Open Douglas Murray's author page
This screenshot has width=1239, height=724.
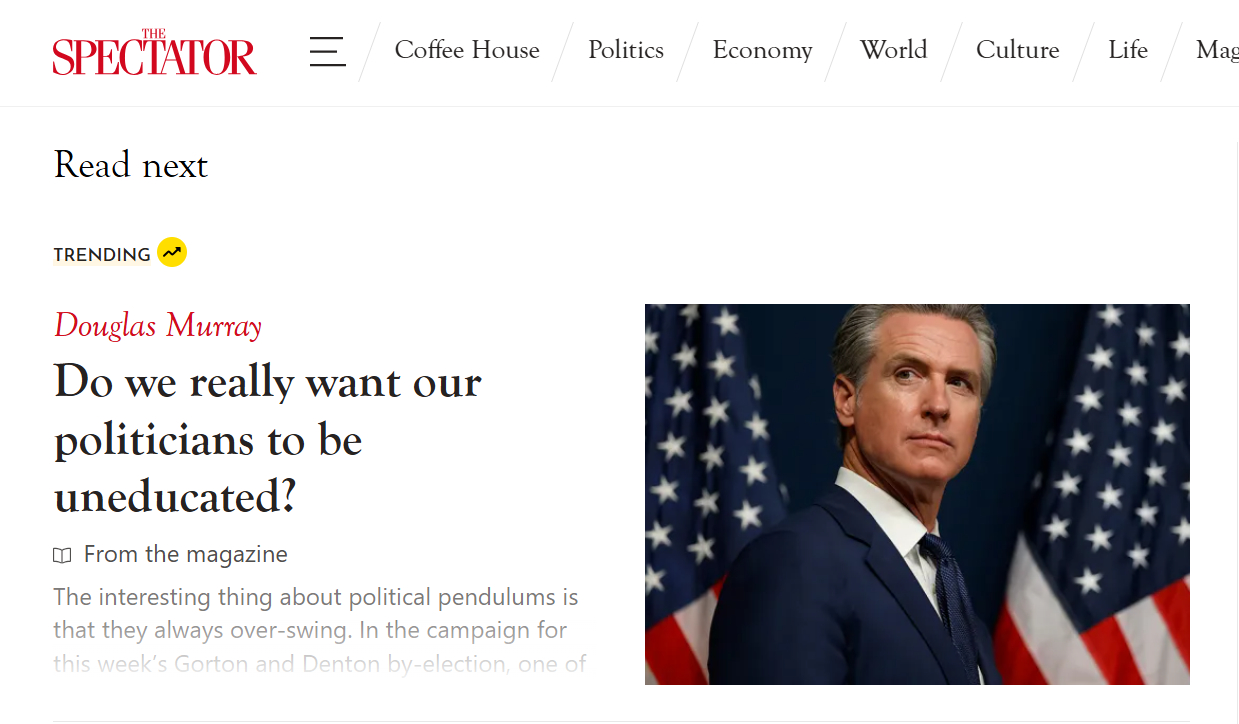pyautogui.click(x=158, y=326)
